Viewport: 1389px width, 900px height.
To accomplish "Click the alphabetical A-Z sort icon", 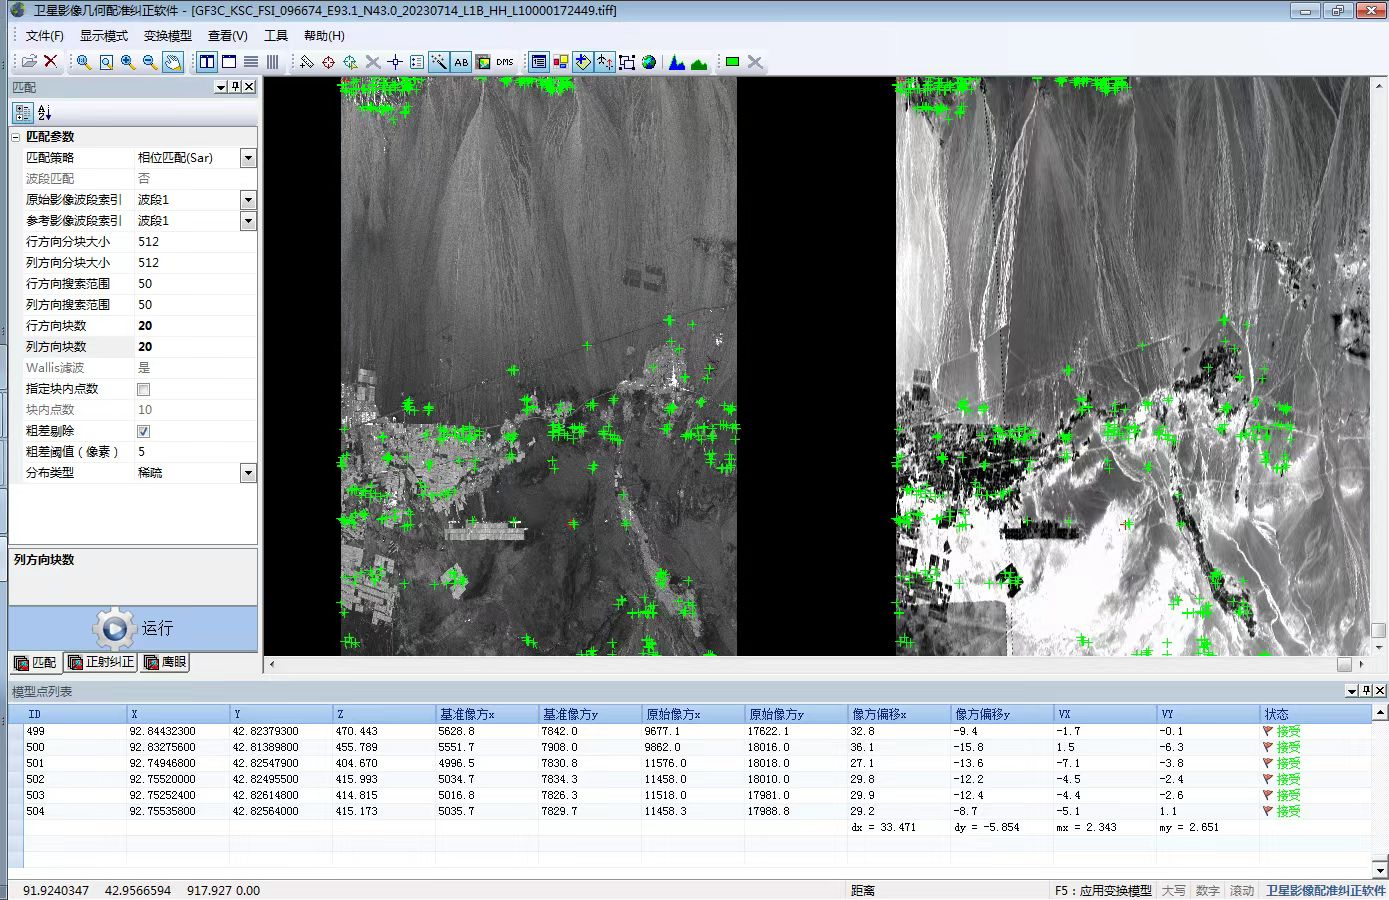I will click(x=44, y=113).
